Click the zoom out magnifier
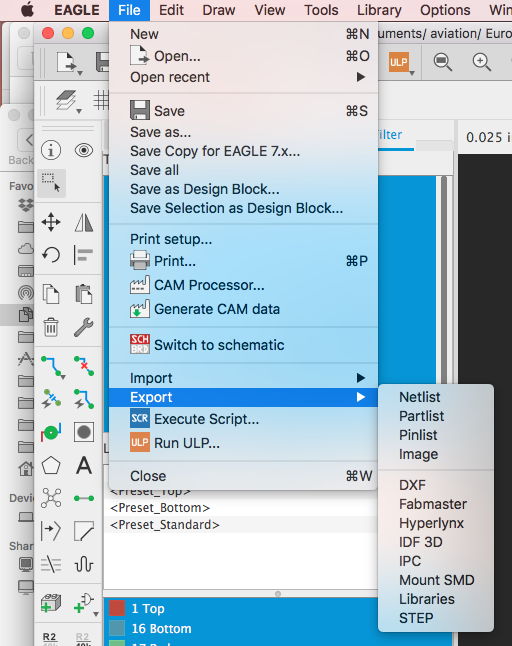 tap(443, 62)
